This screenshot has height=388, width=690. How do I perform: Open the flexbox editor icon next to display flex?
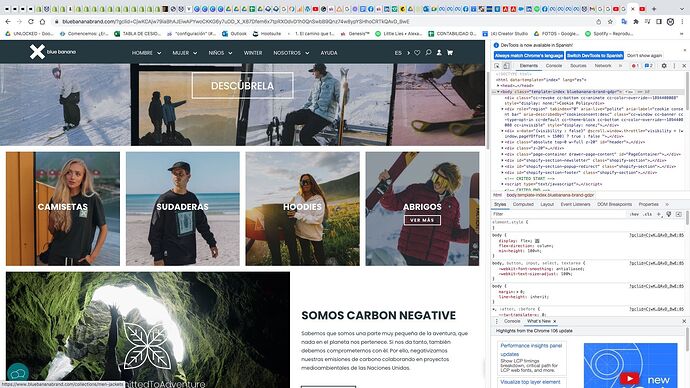coord(537,241)
